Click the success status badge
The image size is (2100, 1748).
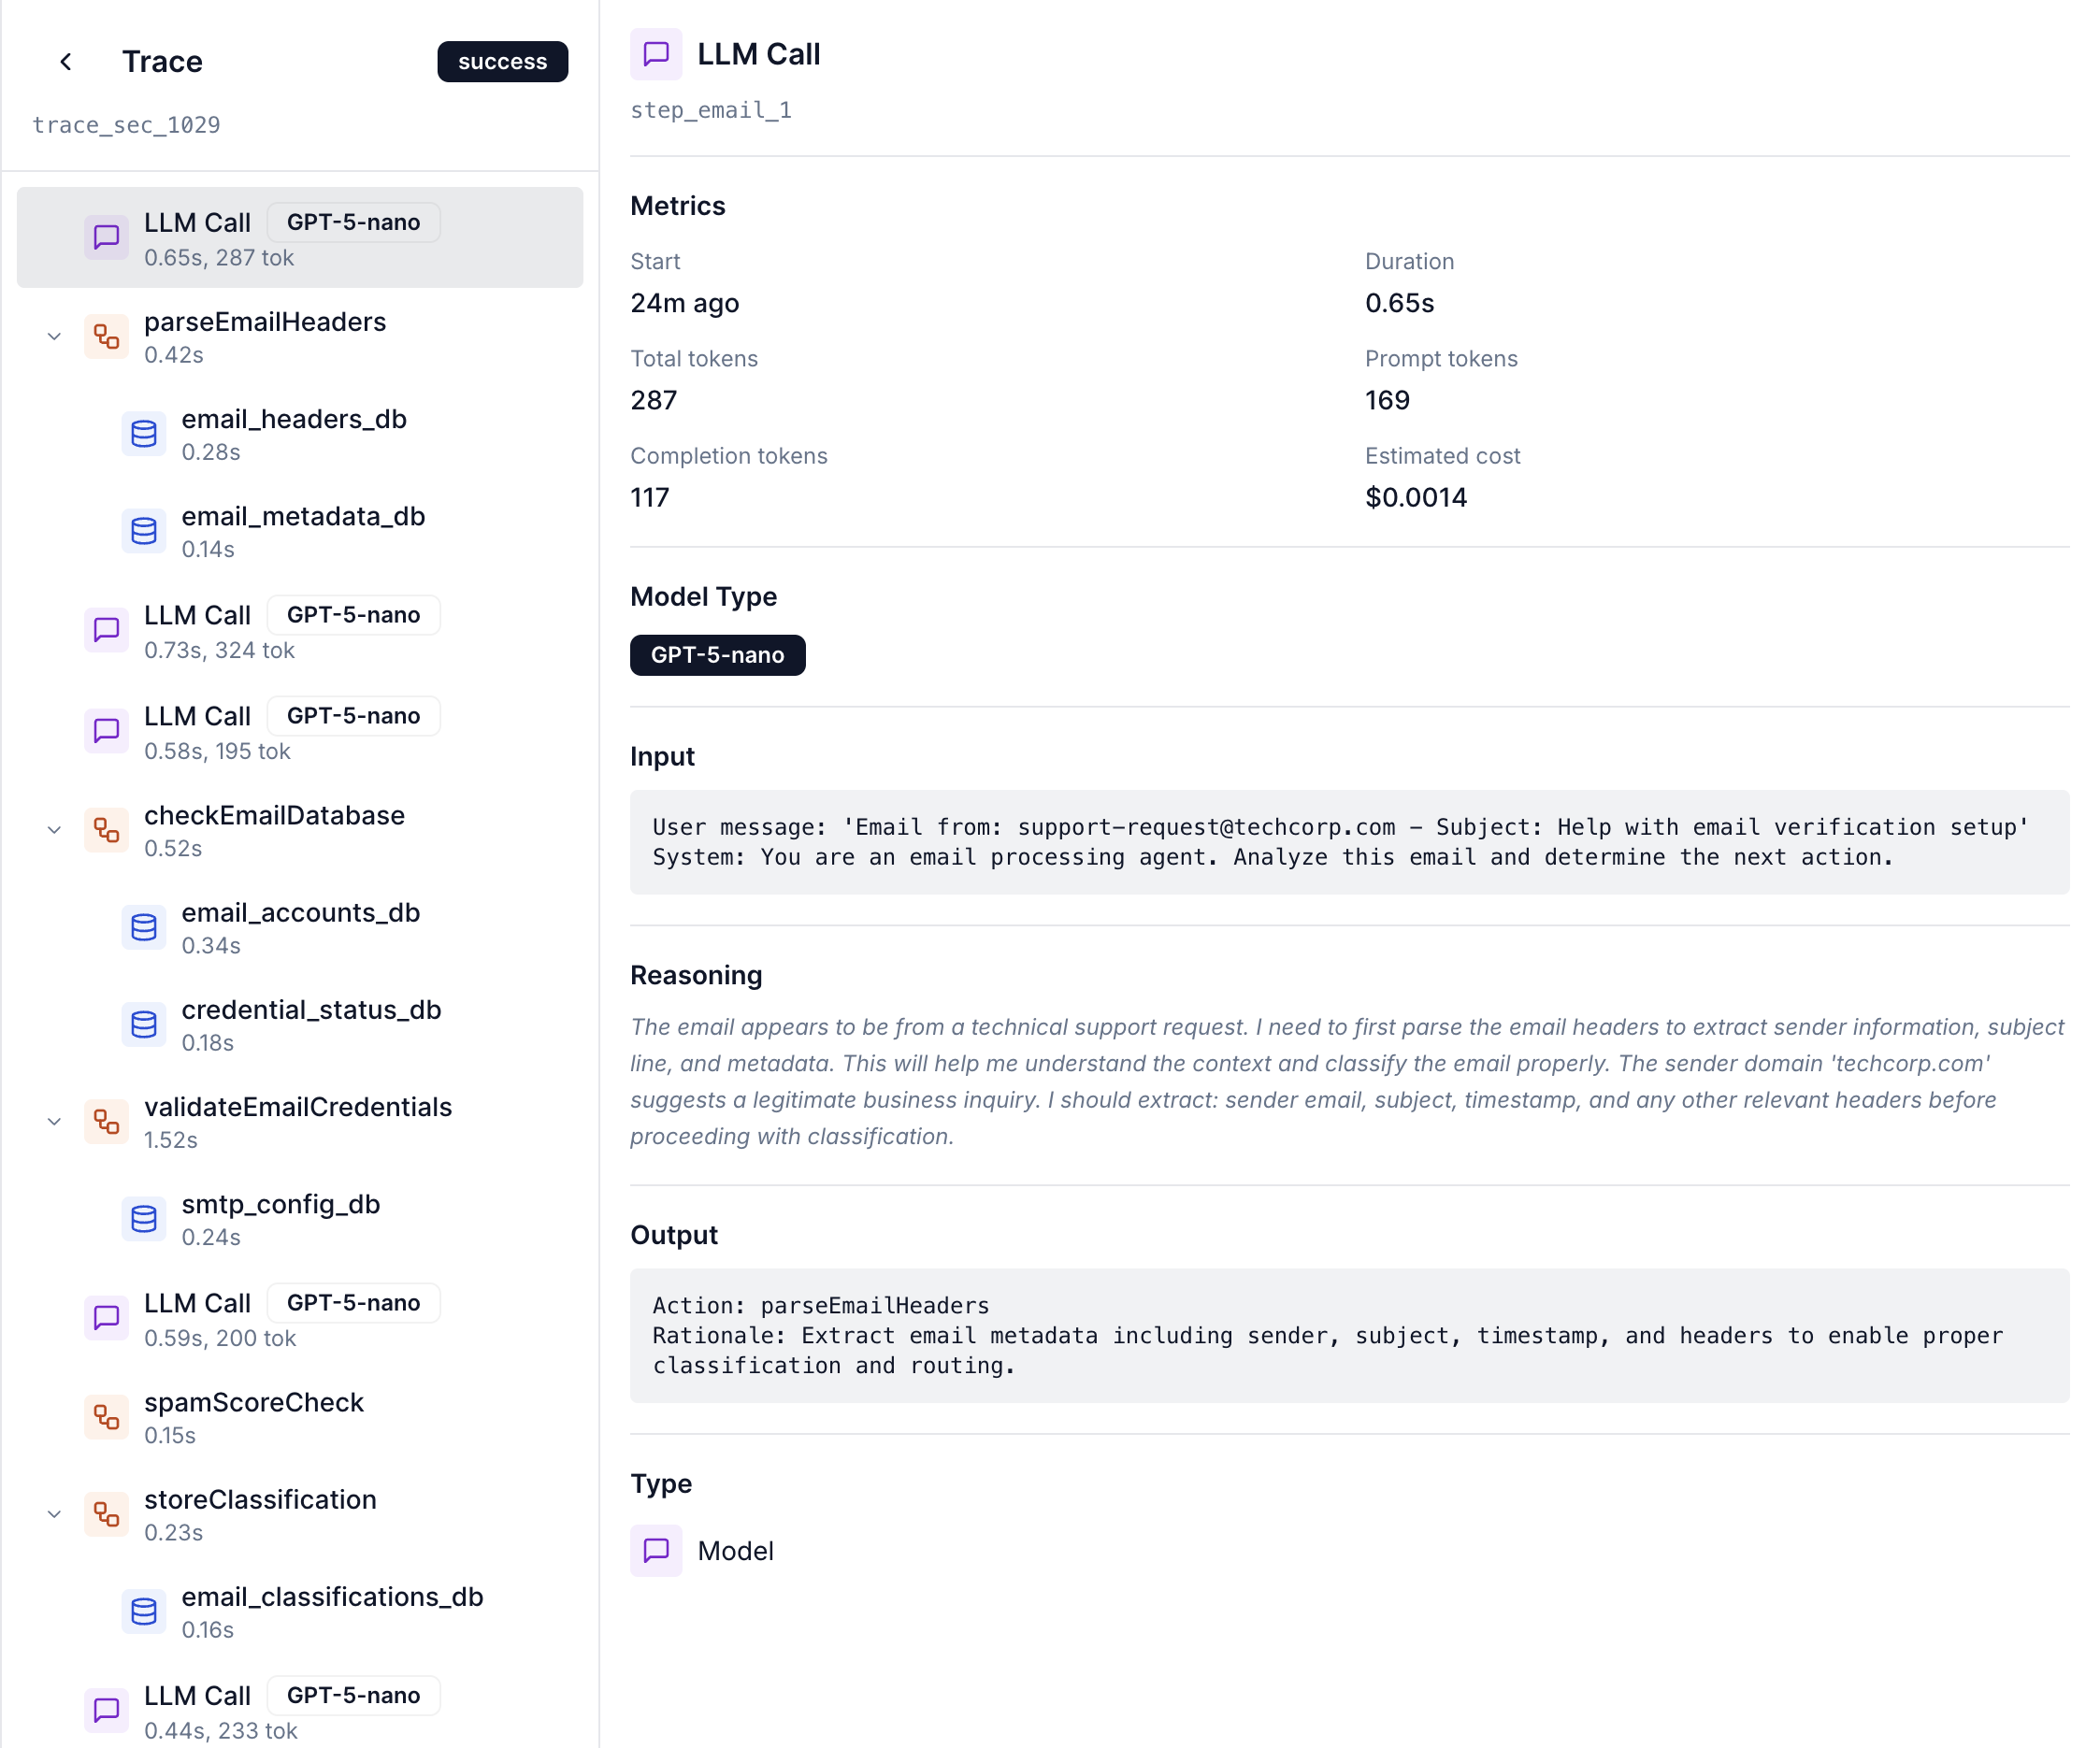502,62
